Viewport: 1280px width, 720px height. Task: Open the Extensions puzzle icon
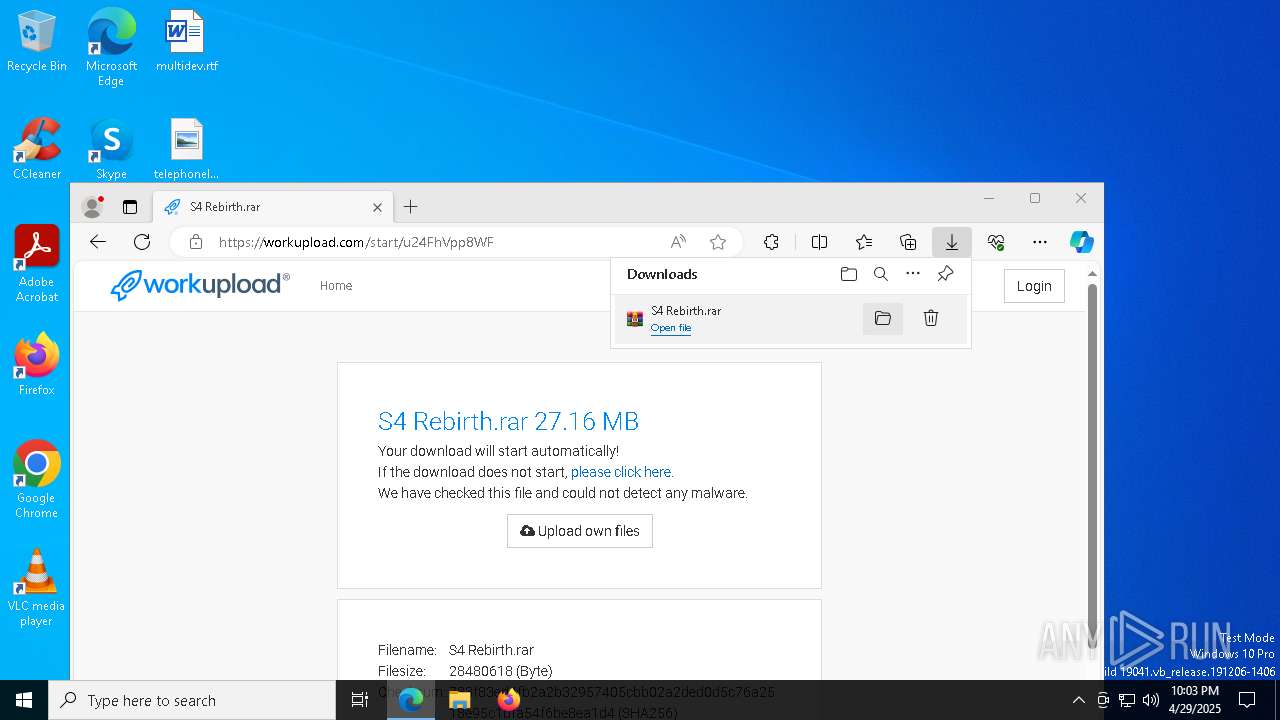pyautogui.click(x=771, y=242)
